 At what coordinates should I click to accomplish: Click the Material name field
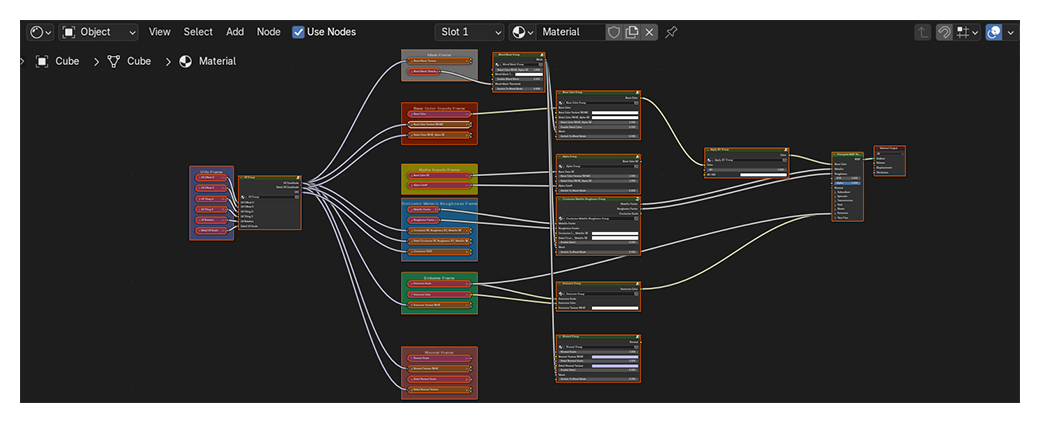pyautogui.click(x=570, y=32)
